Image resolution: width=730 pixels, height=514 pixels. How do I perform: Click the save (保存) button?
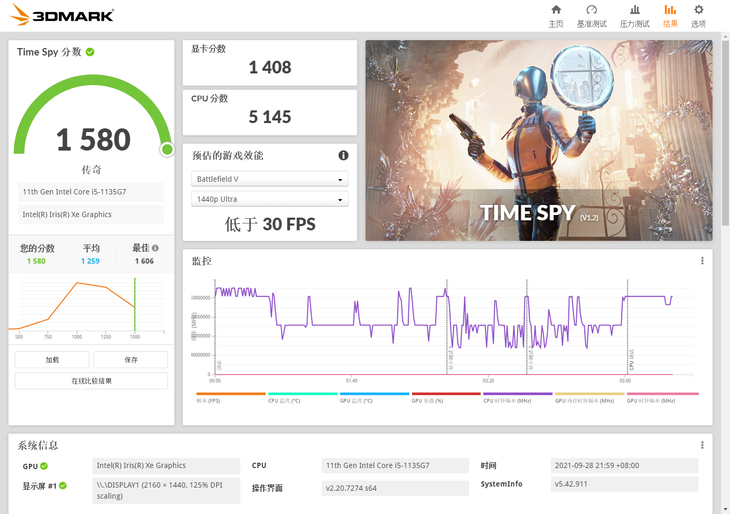click(x=131, y=360)
